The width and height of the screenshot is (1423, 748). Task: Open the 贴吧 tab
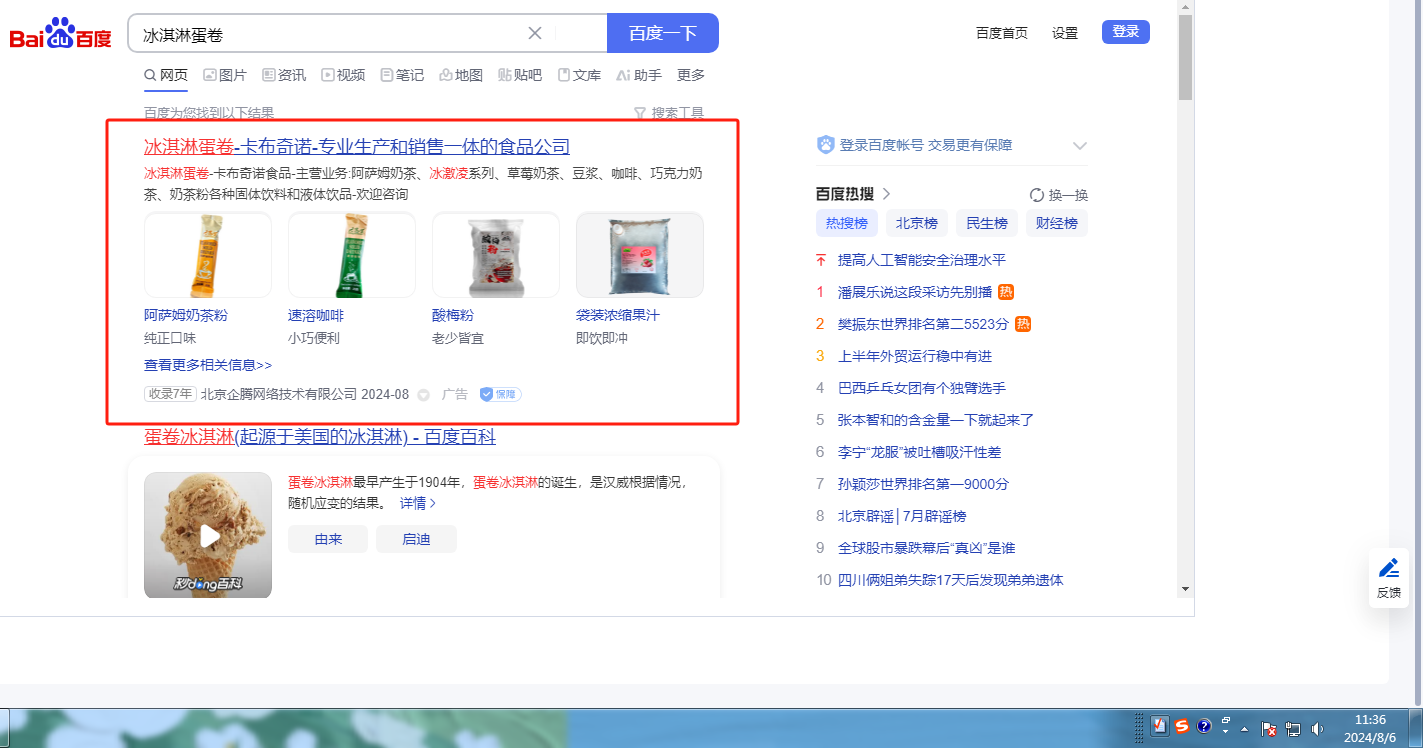520,75
